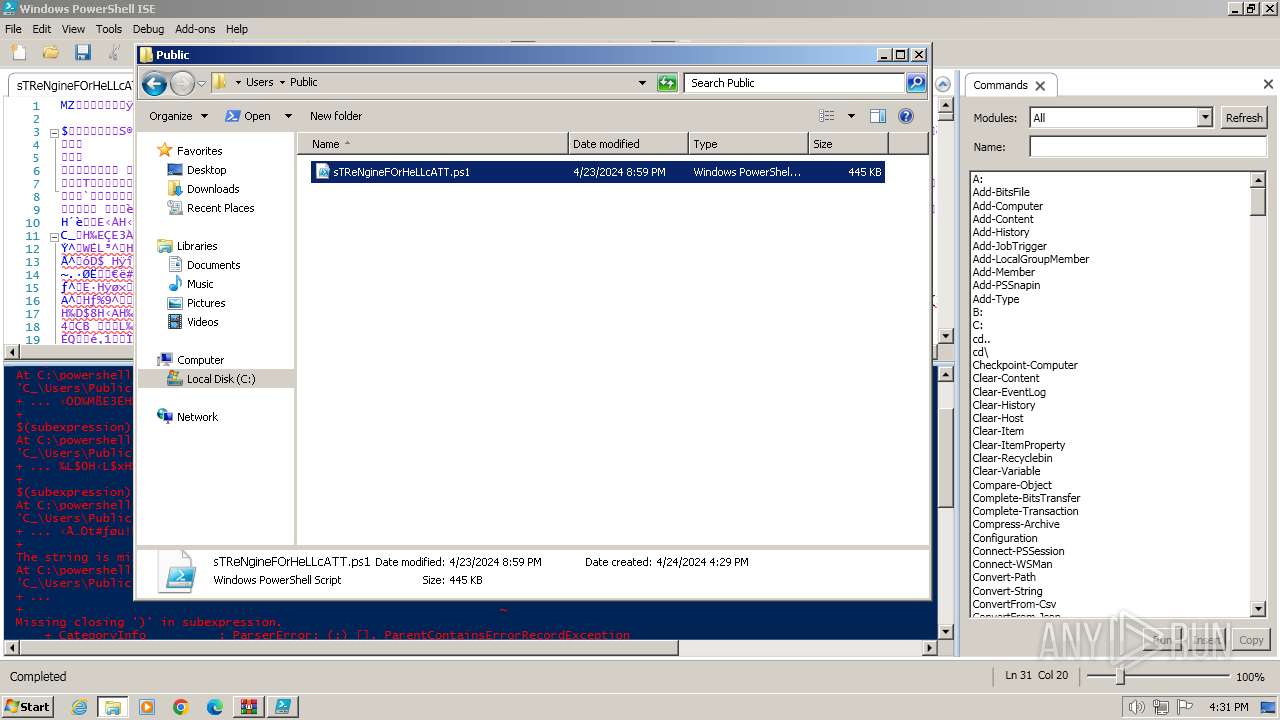Image resolution: width=1280 pixels, height=720 pixels.
Task: Select Music library
Action: coord(190,284)
